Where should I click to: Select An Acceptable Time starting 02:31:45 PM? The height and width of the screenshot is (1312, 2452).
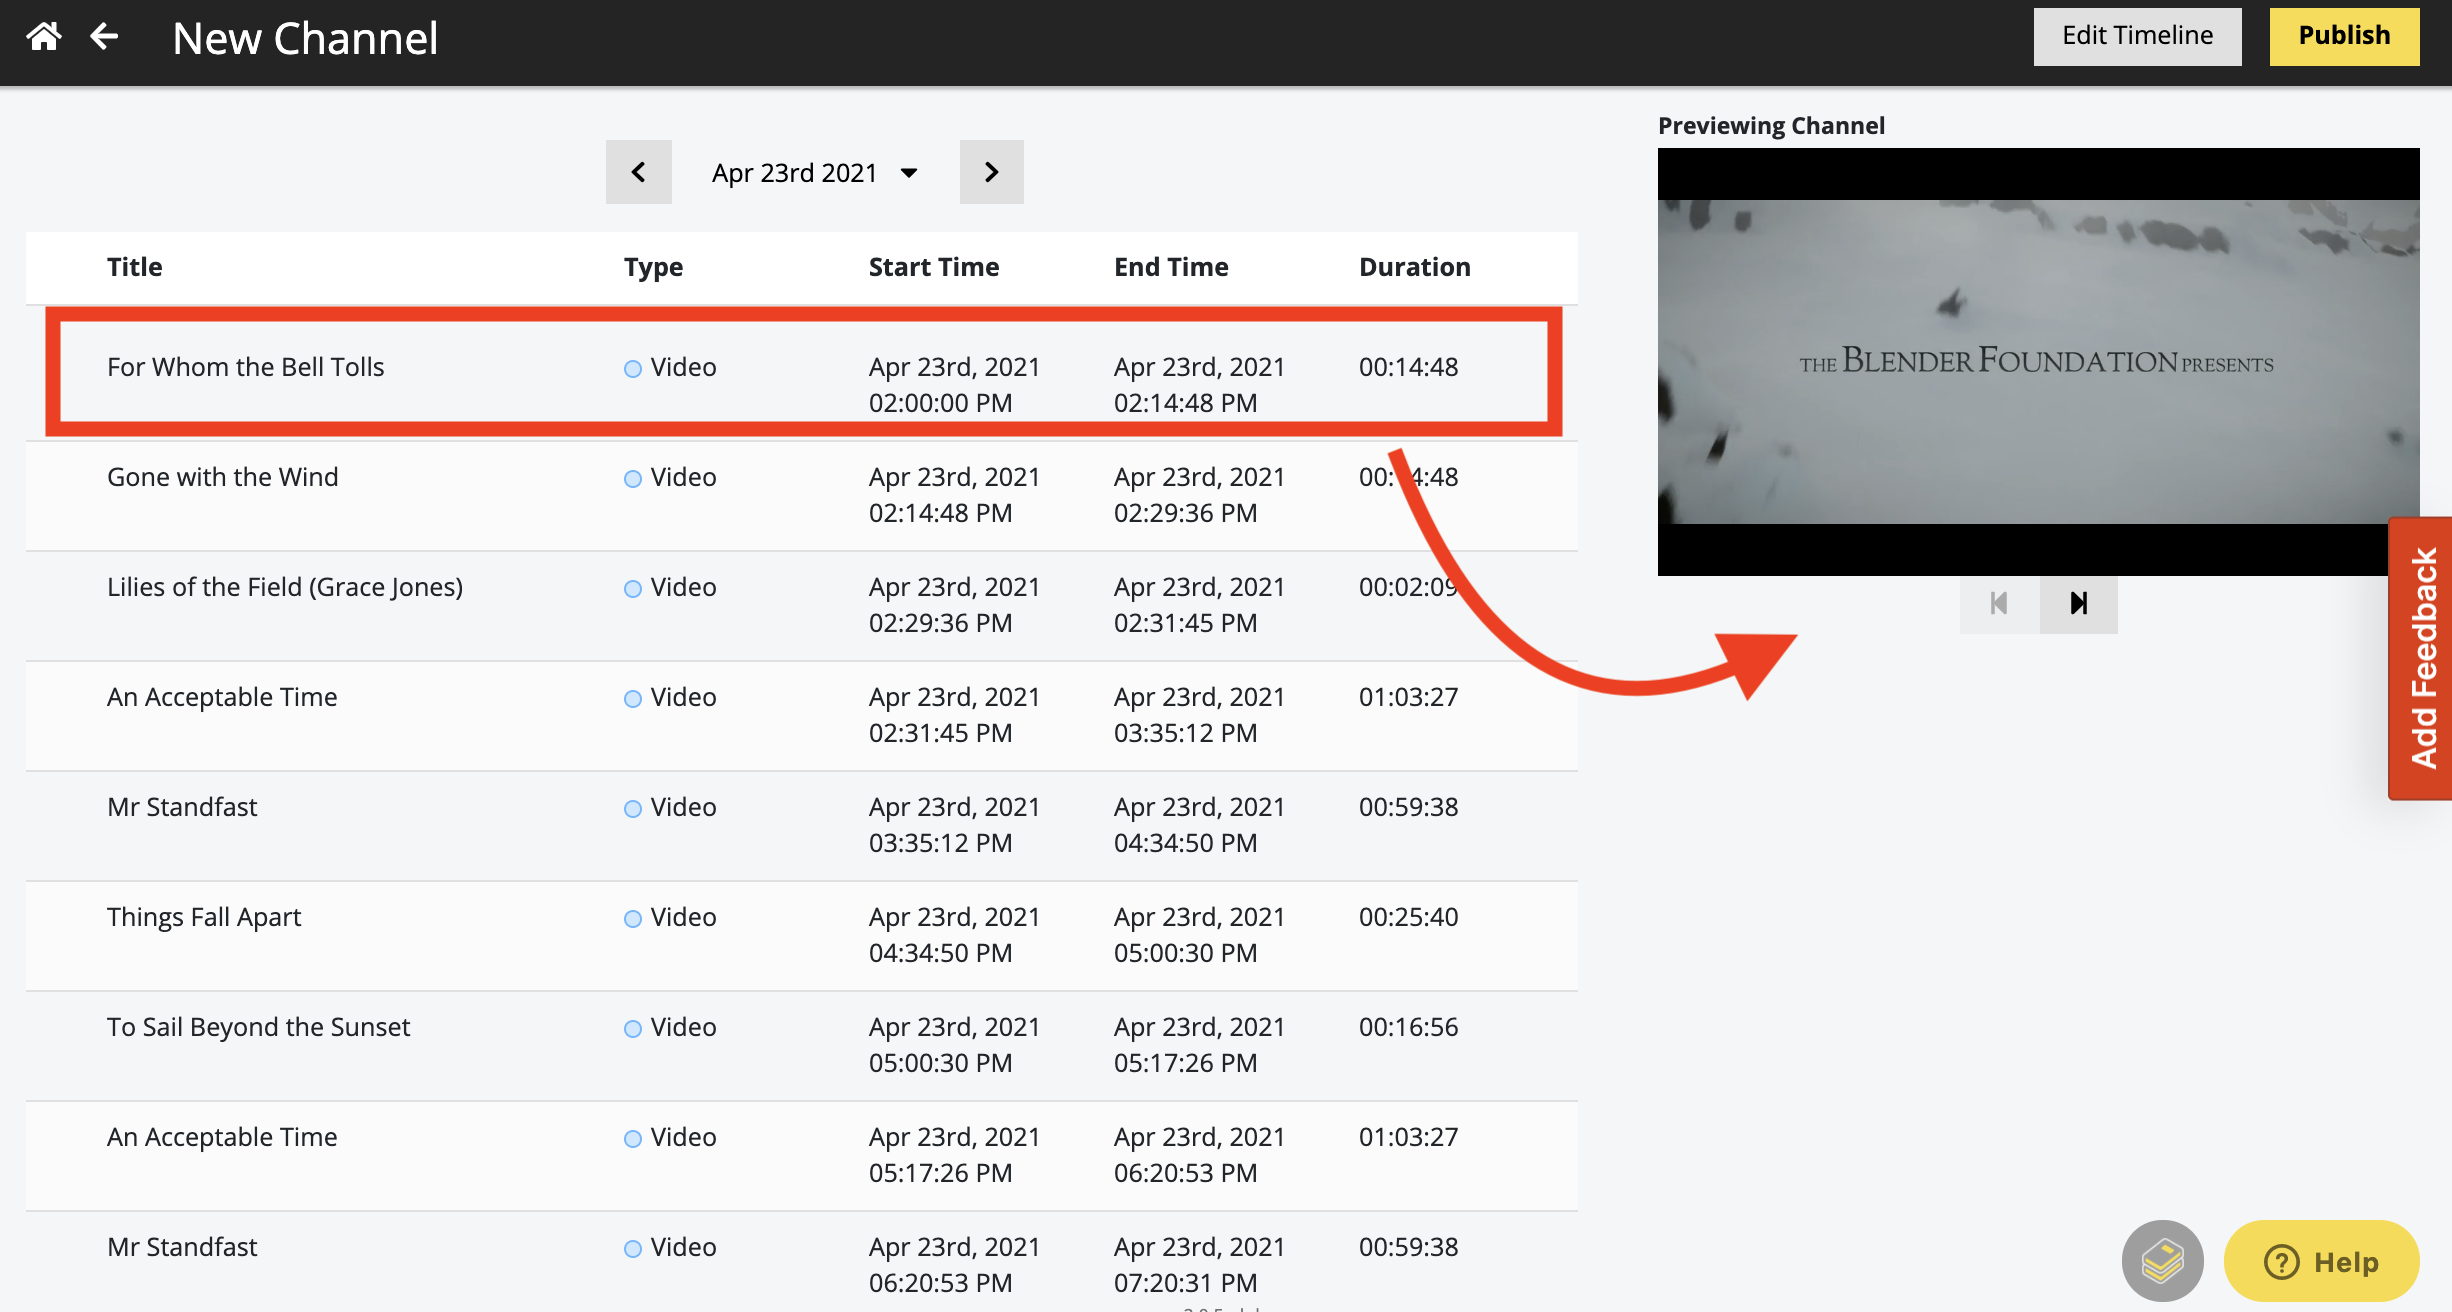tap(802, 715)
